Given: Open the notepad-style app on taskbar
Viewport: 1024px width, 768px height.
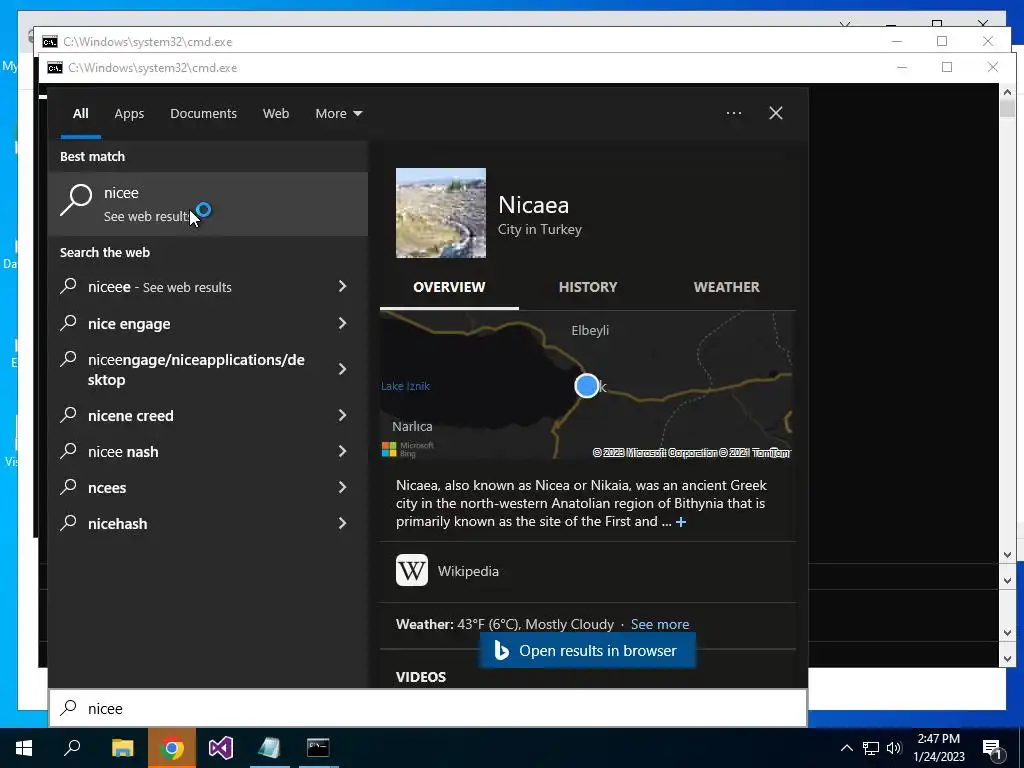Looking at the screenshot, I should coord(269,748).
